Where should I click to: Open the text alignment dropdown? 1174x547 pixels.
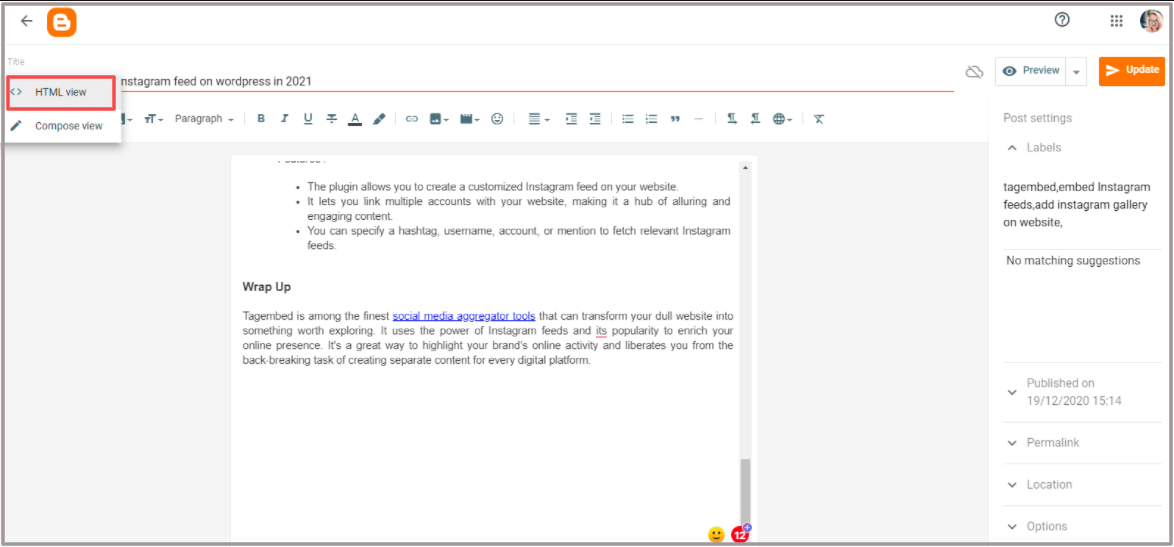539,118
